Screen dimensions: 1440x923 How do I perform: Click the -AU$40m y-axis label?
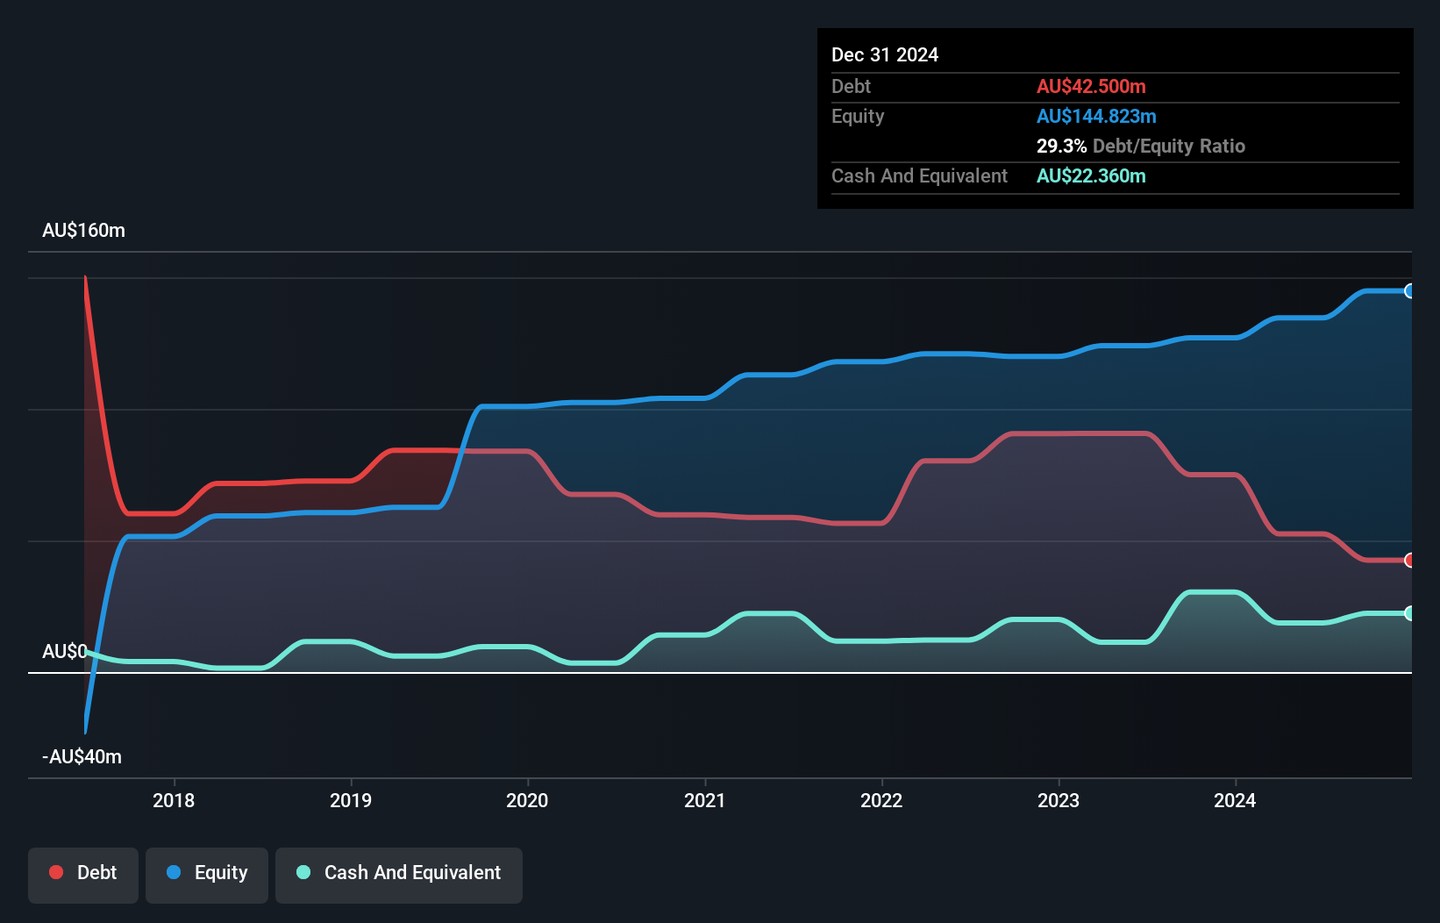tap(82, 757)
